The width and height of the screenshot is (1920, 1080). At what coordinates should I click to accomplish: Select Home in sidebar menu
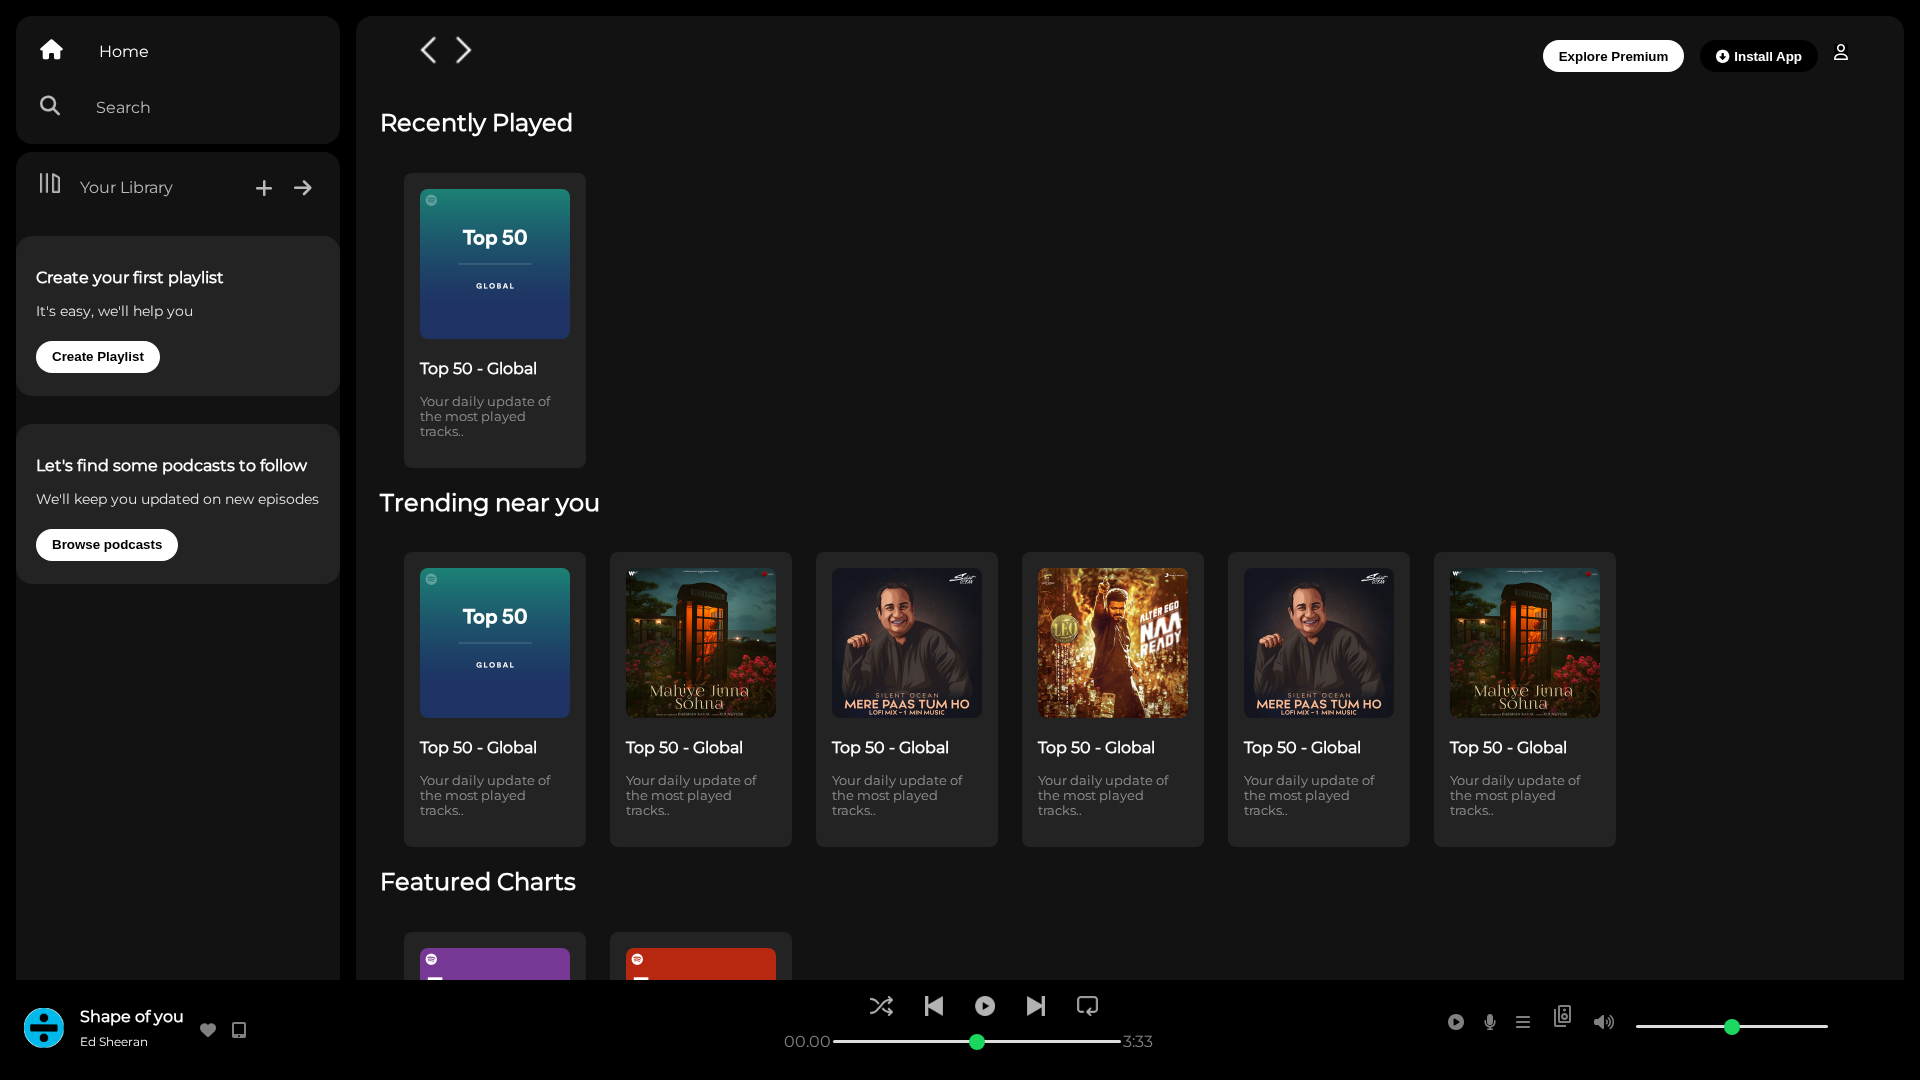(x=124, y=51)
